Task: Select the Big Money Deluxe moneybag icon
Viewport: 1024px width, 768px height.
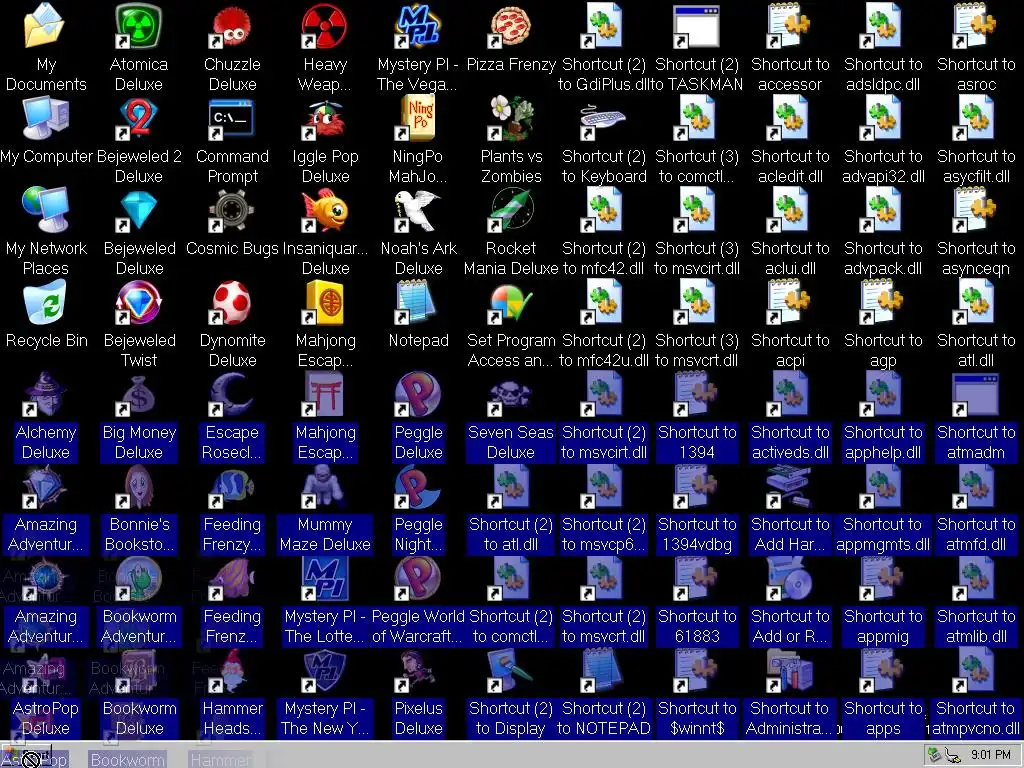Action: [138, 394]
